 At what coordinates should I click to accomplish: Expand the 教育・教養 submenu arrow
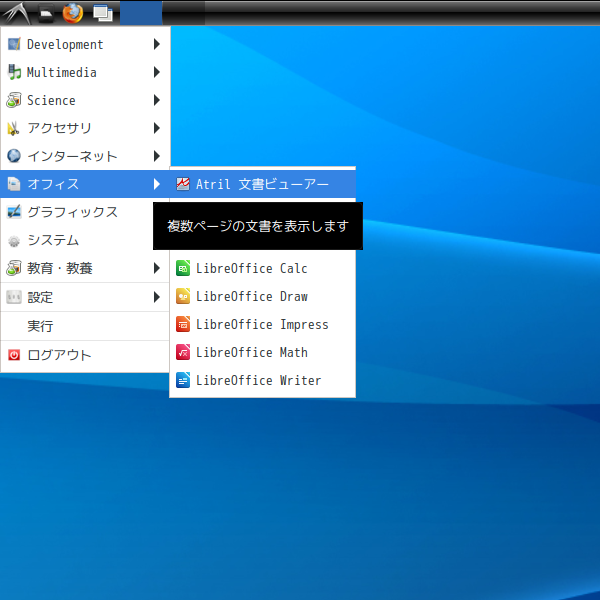click(x=157, y=268)
